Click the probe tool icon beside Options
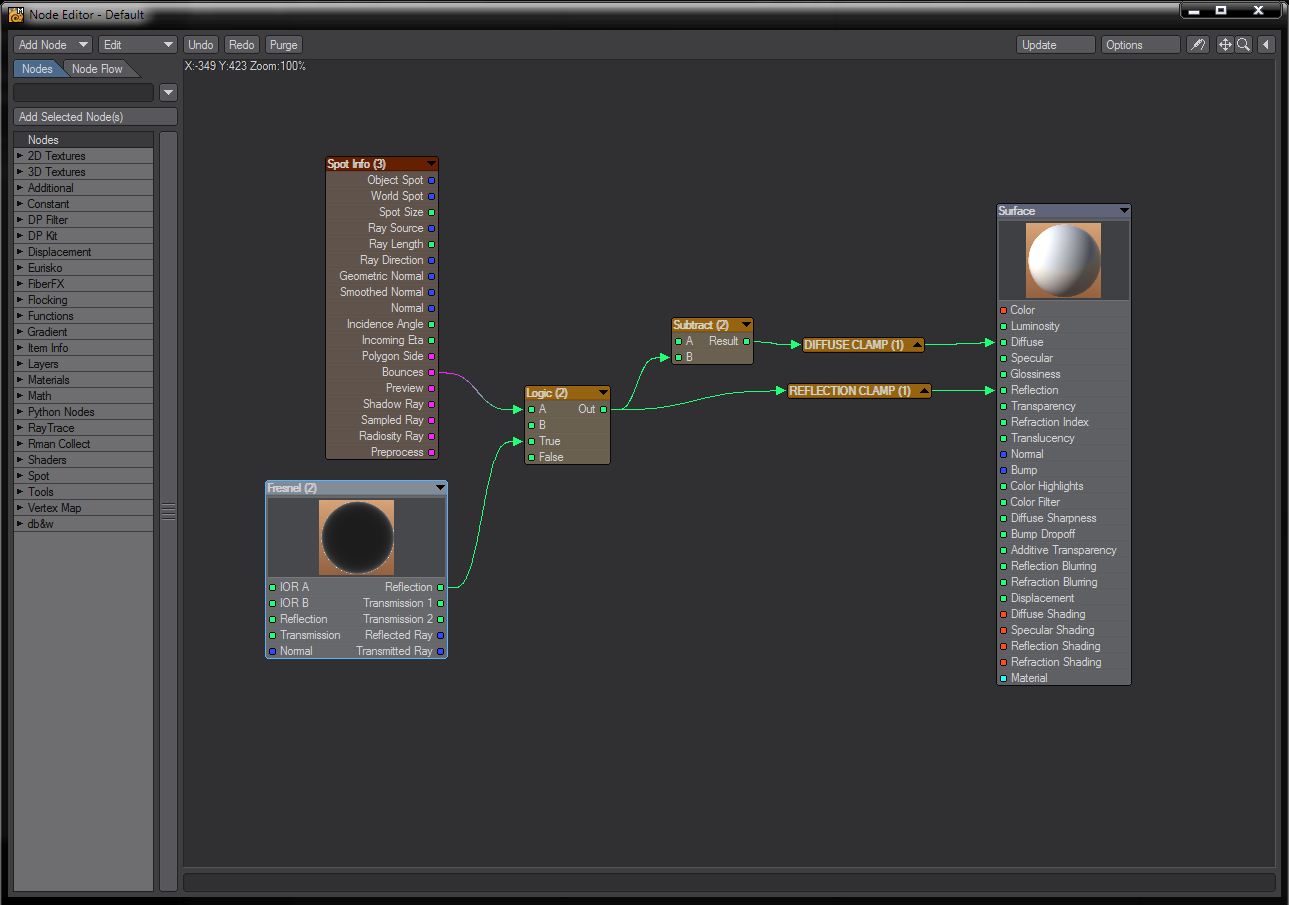Image resolution: width=1289 pixels, height=905 pixels. click(1197, 45)
